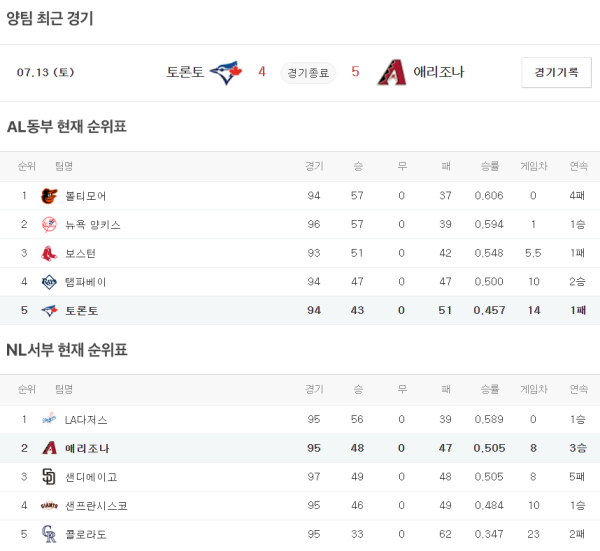The width and height of the screenshot is (600, 551).
Task: Open the 경기기록 game record button
Action: 556,72
